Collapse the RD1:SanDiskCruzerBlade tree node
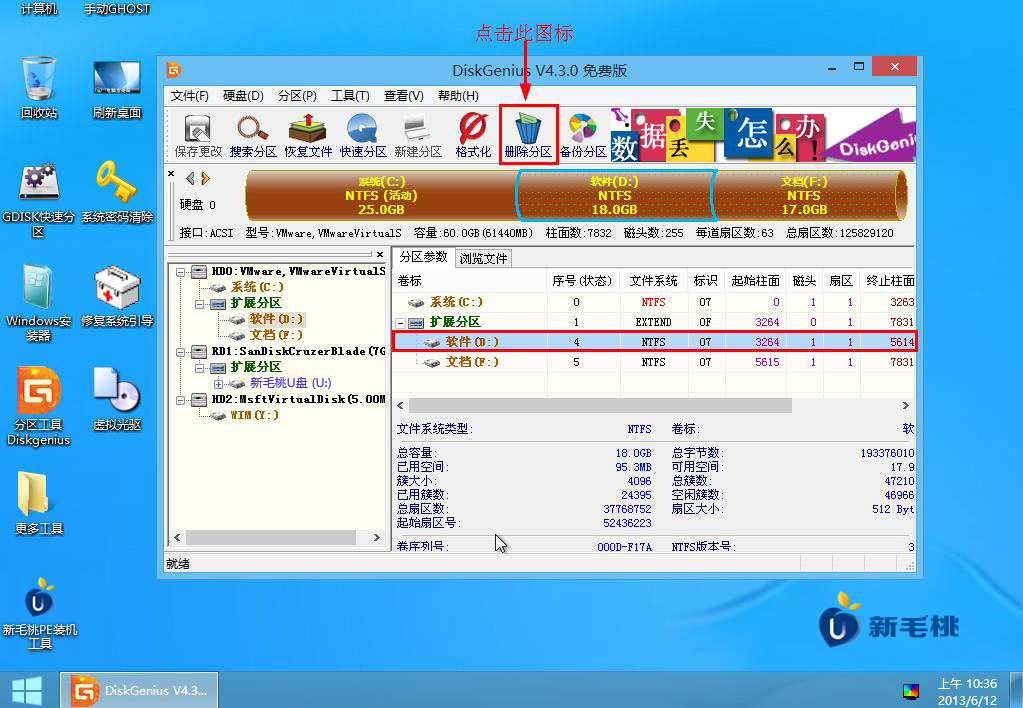The width and height of the screenshot is (1023, 708). point(181,352)
